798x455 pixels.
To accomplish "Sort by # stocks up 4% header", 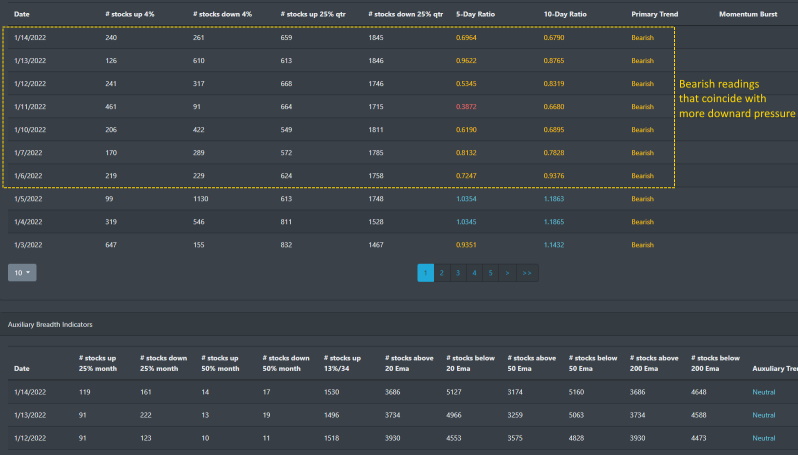I will point(130,14).
